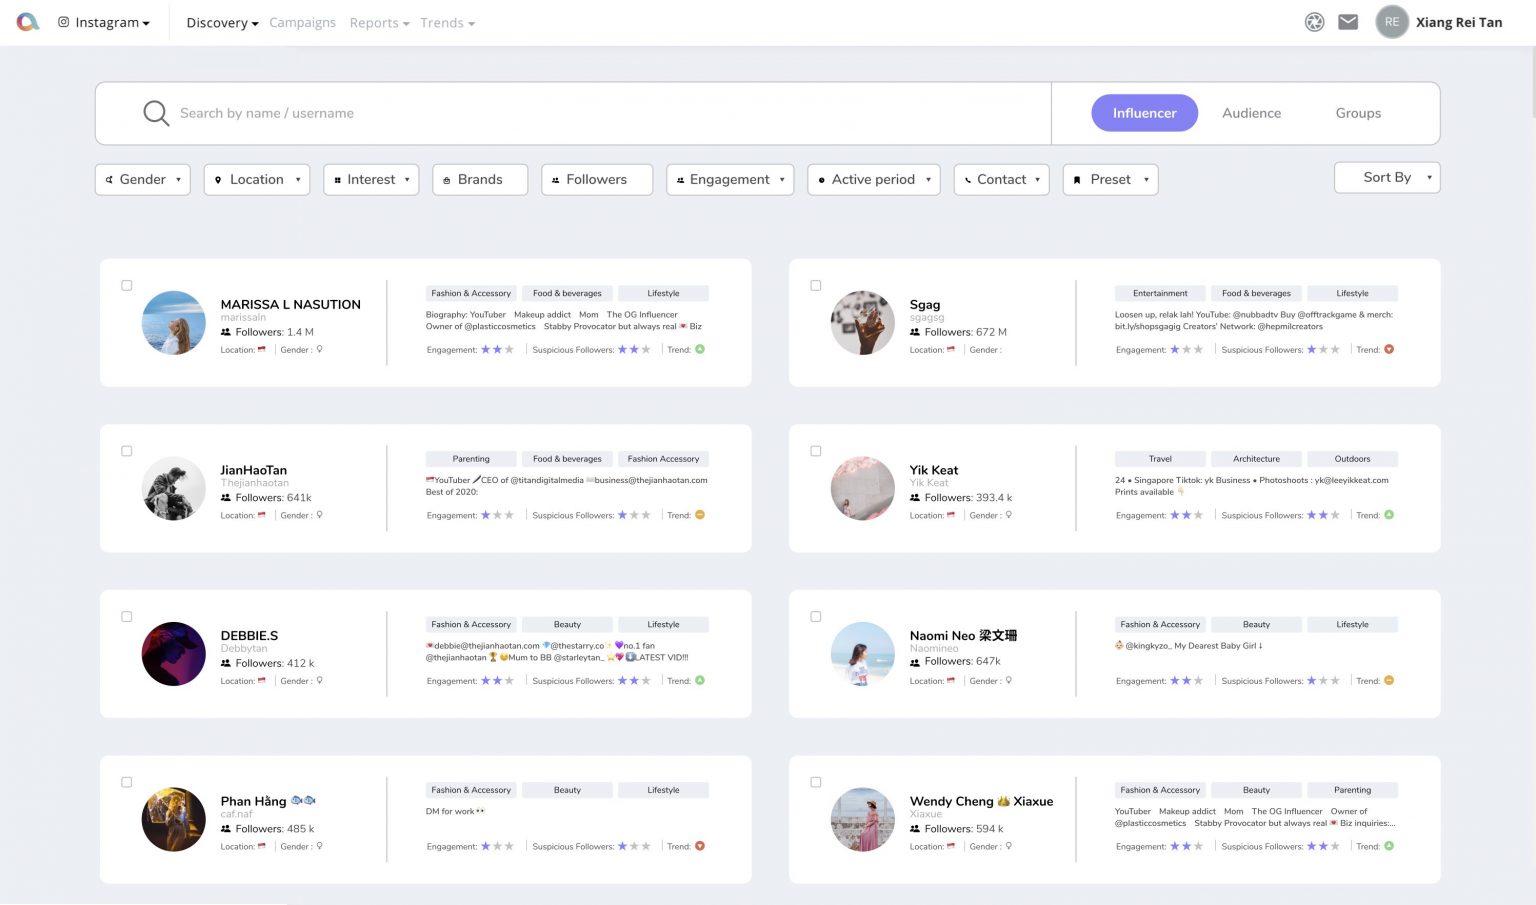
Task: Open the Engagement filter dropdown
Action: 730,179
